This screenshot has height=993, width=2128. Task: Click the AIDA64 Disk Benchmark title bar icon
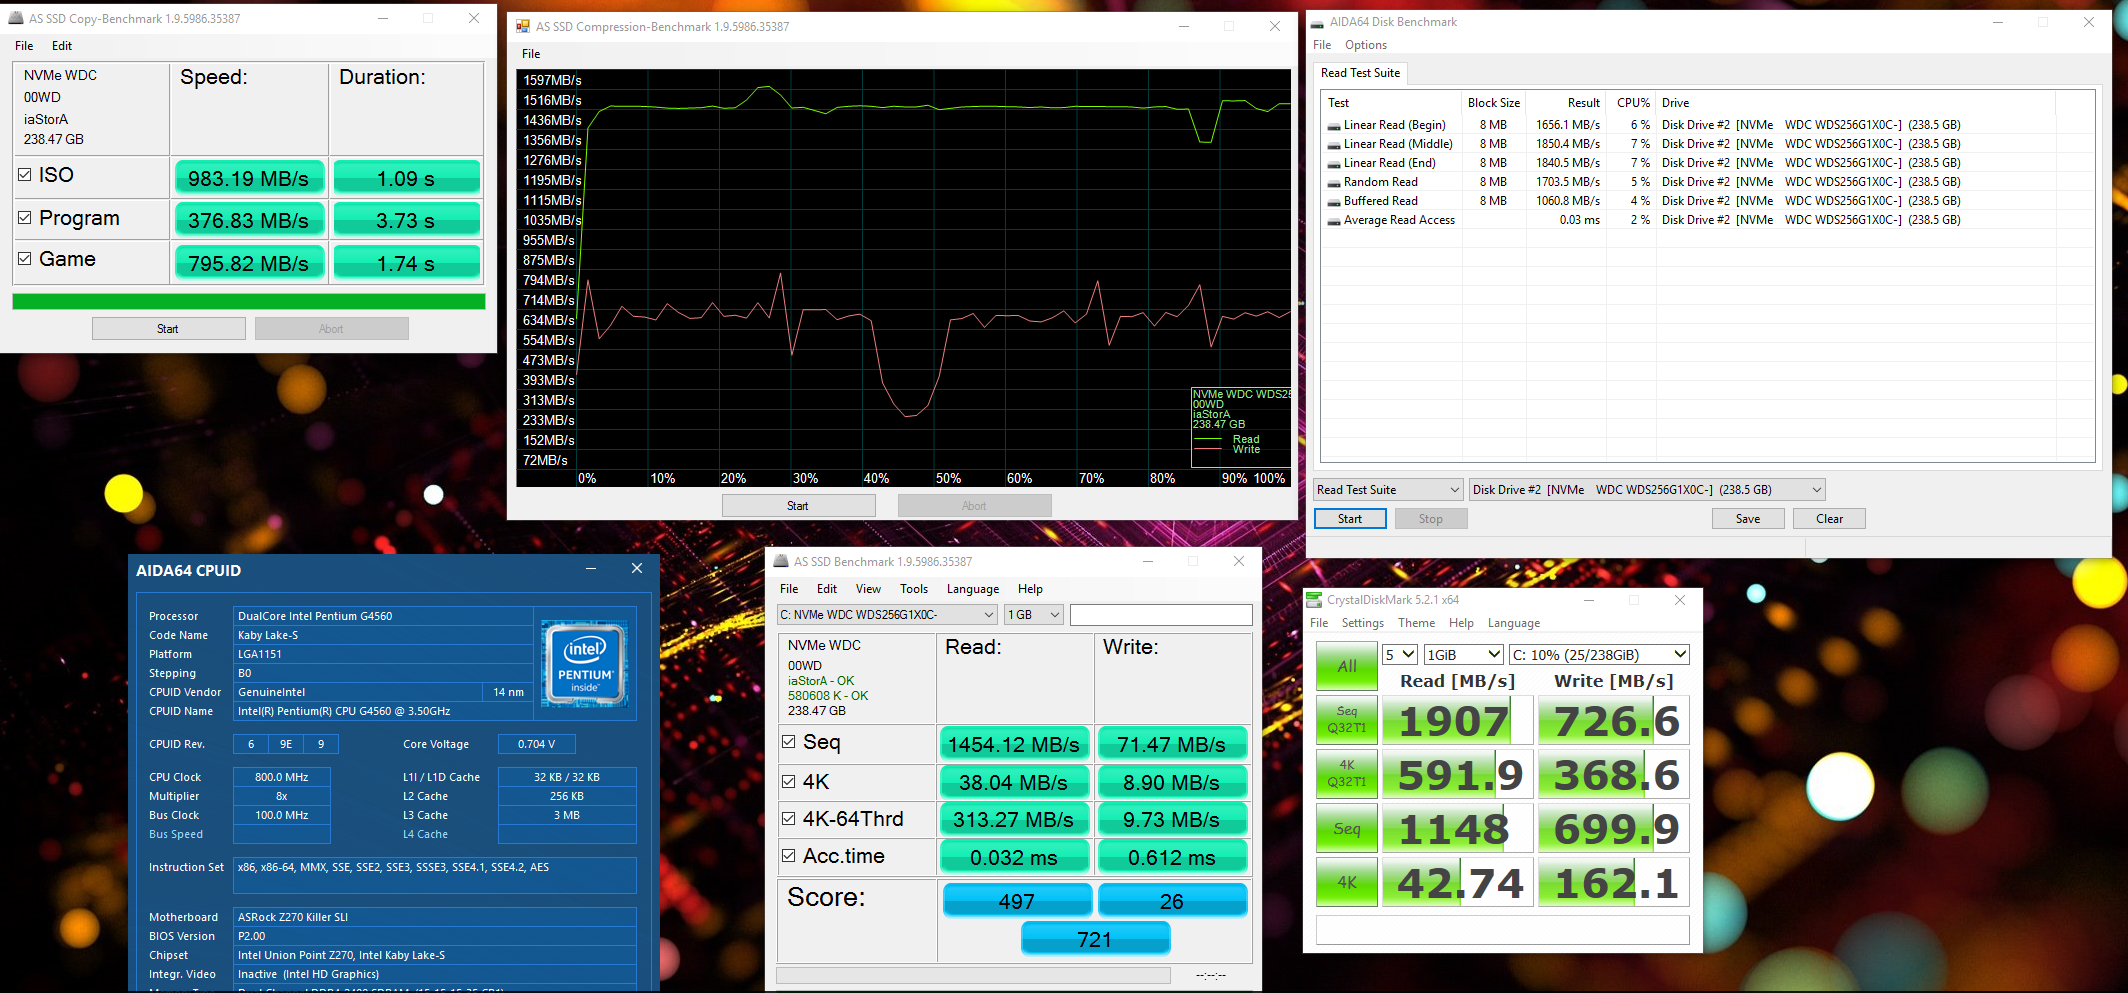[1317, 22]
